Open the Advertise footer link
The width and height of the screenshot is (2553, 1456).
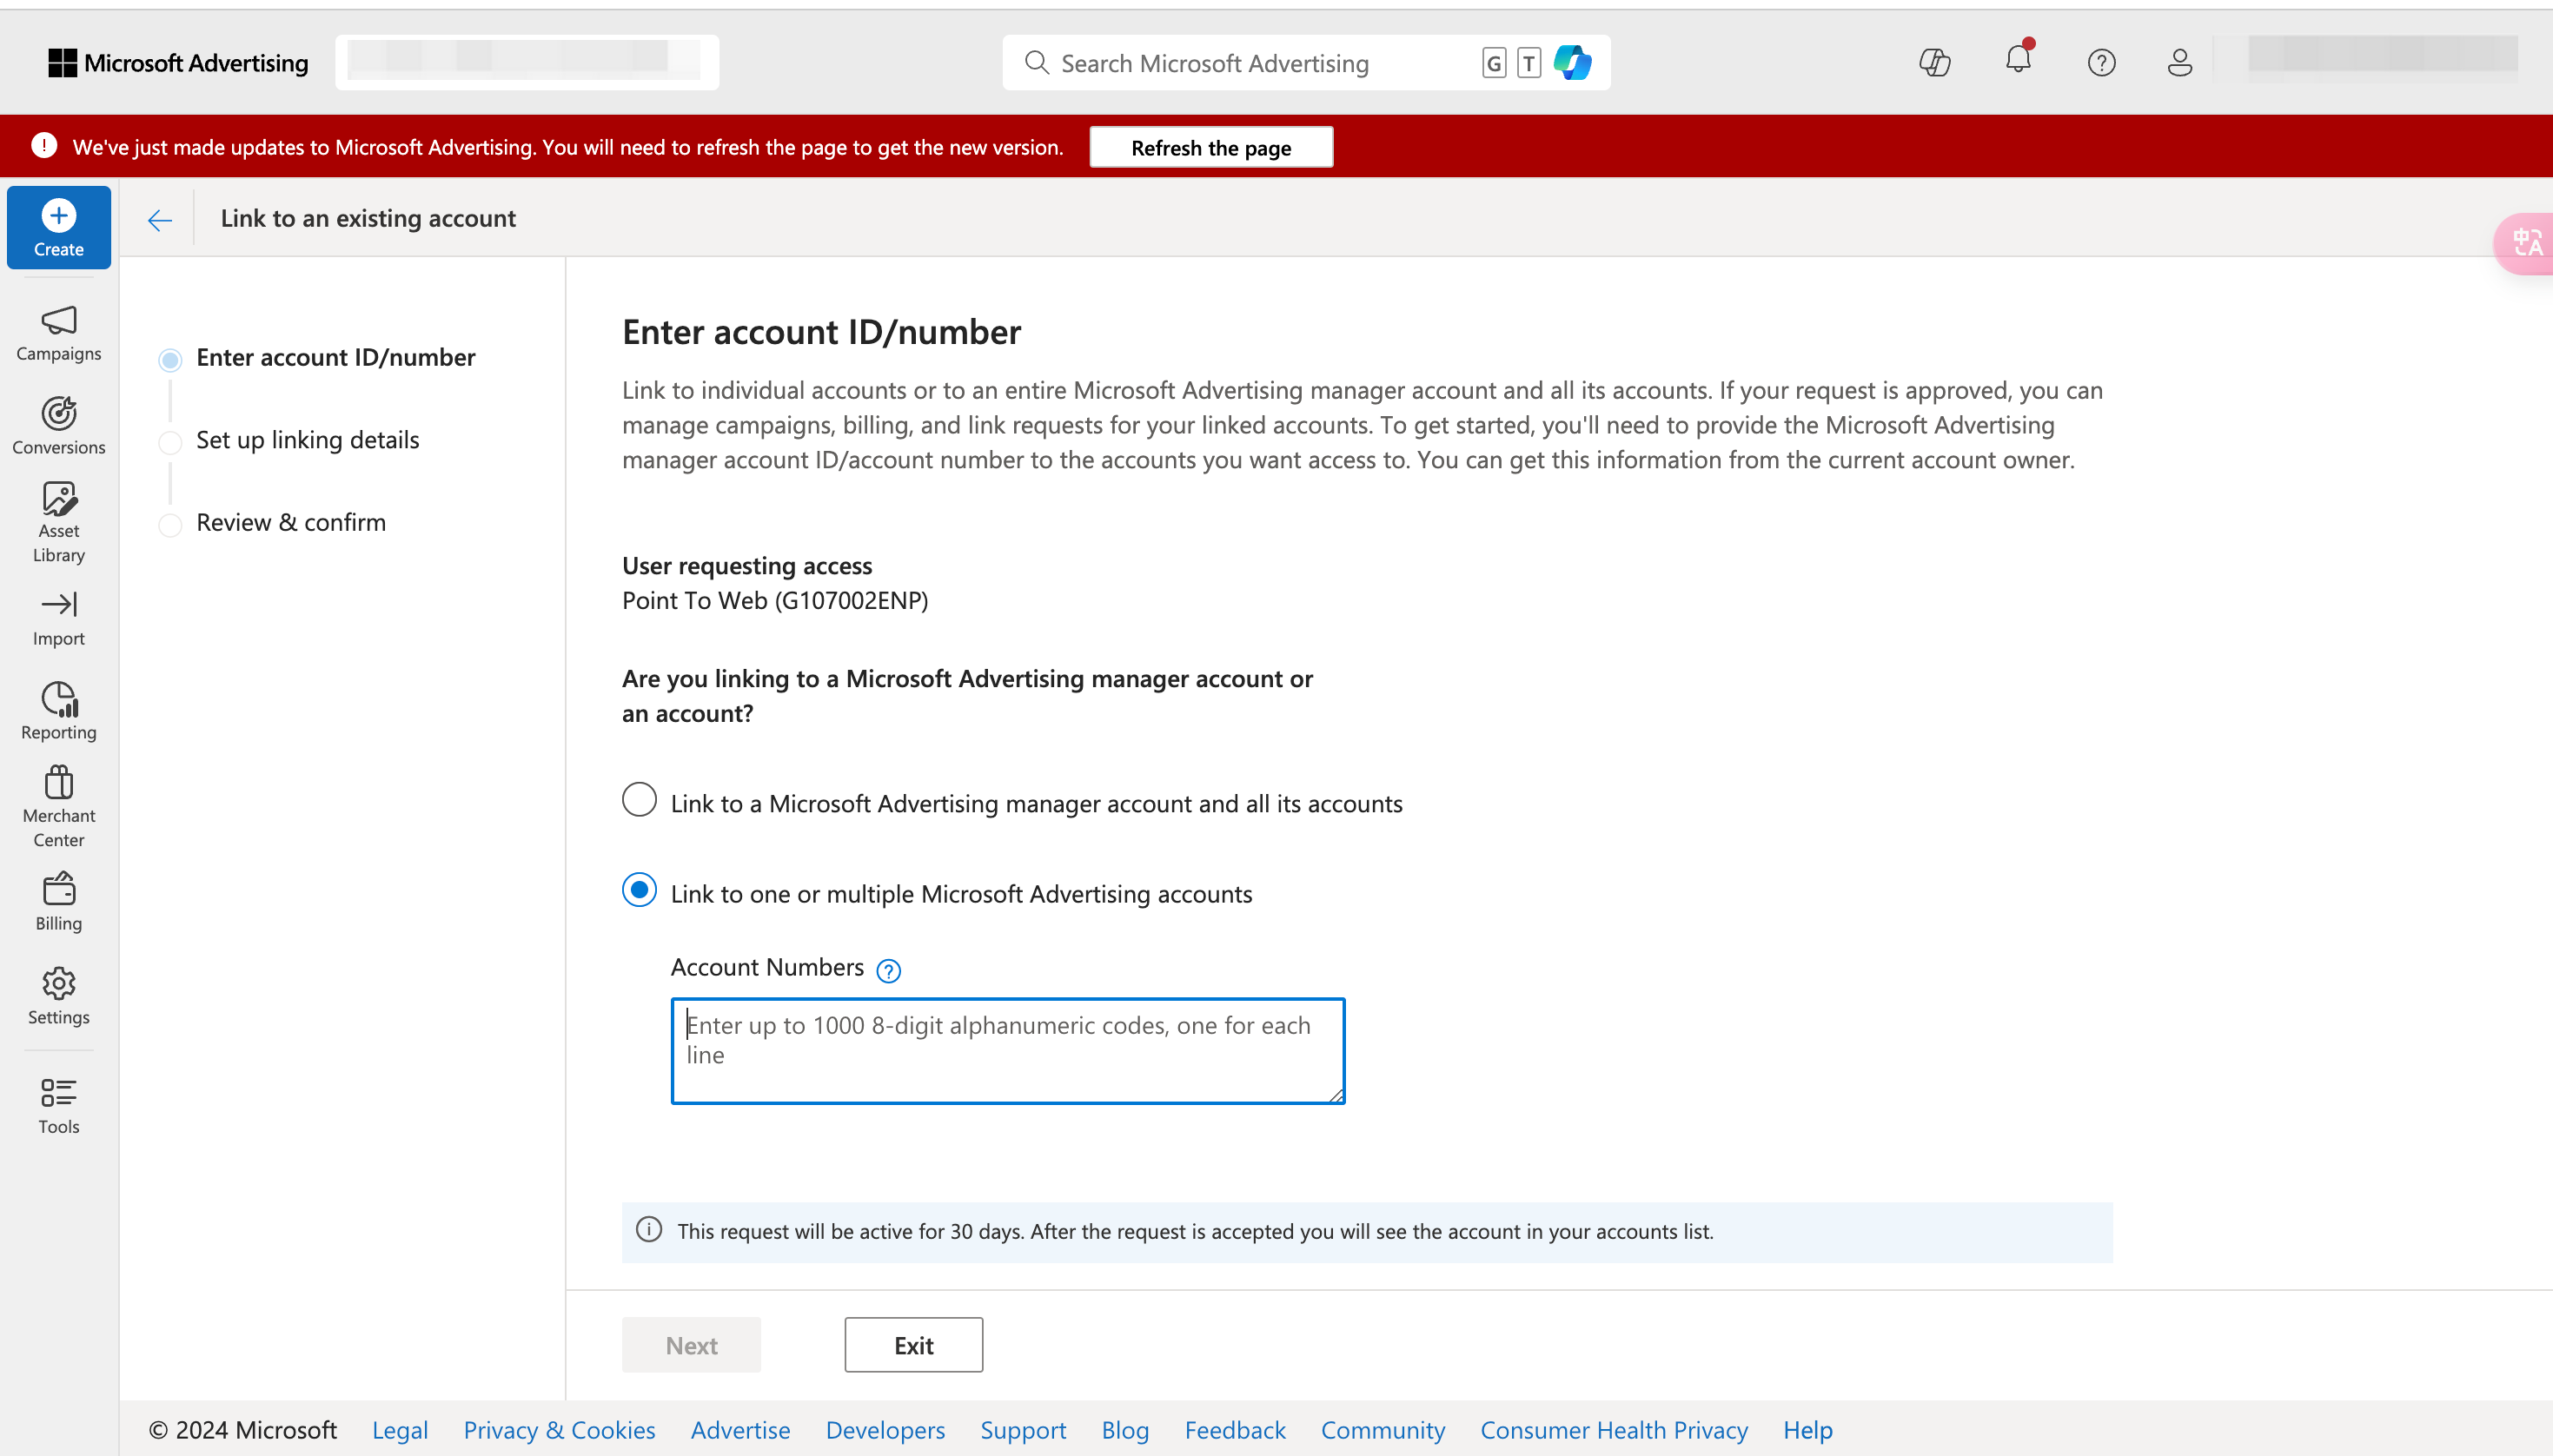click(740, 1430)
